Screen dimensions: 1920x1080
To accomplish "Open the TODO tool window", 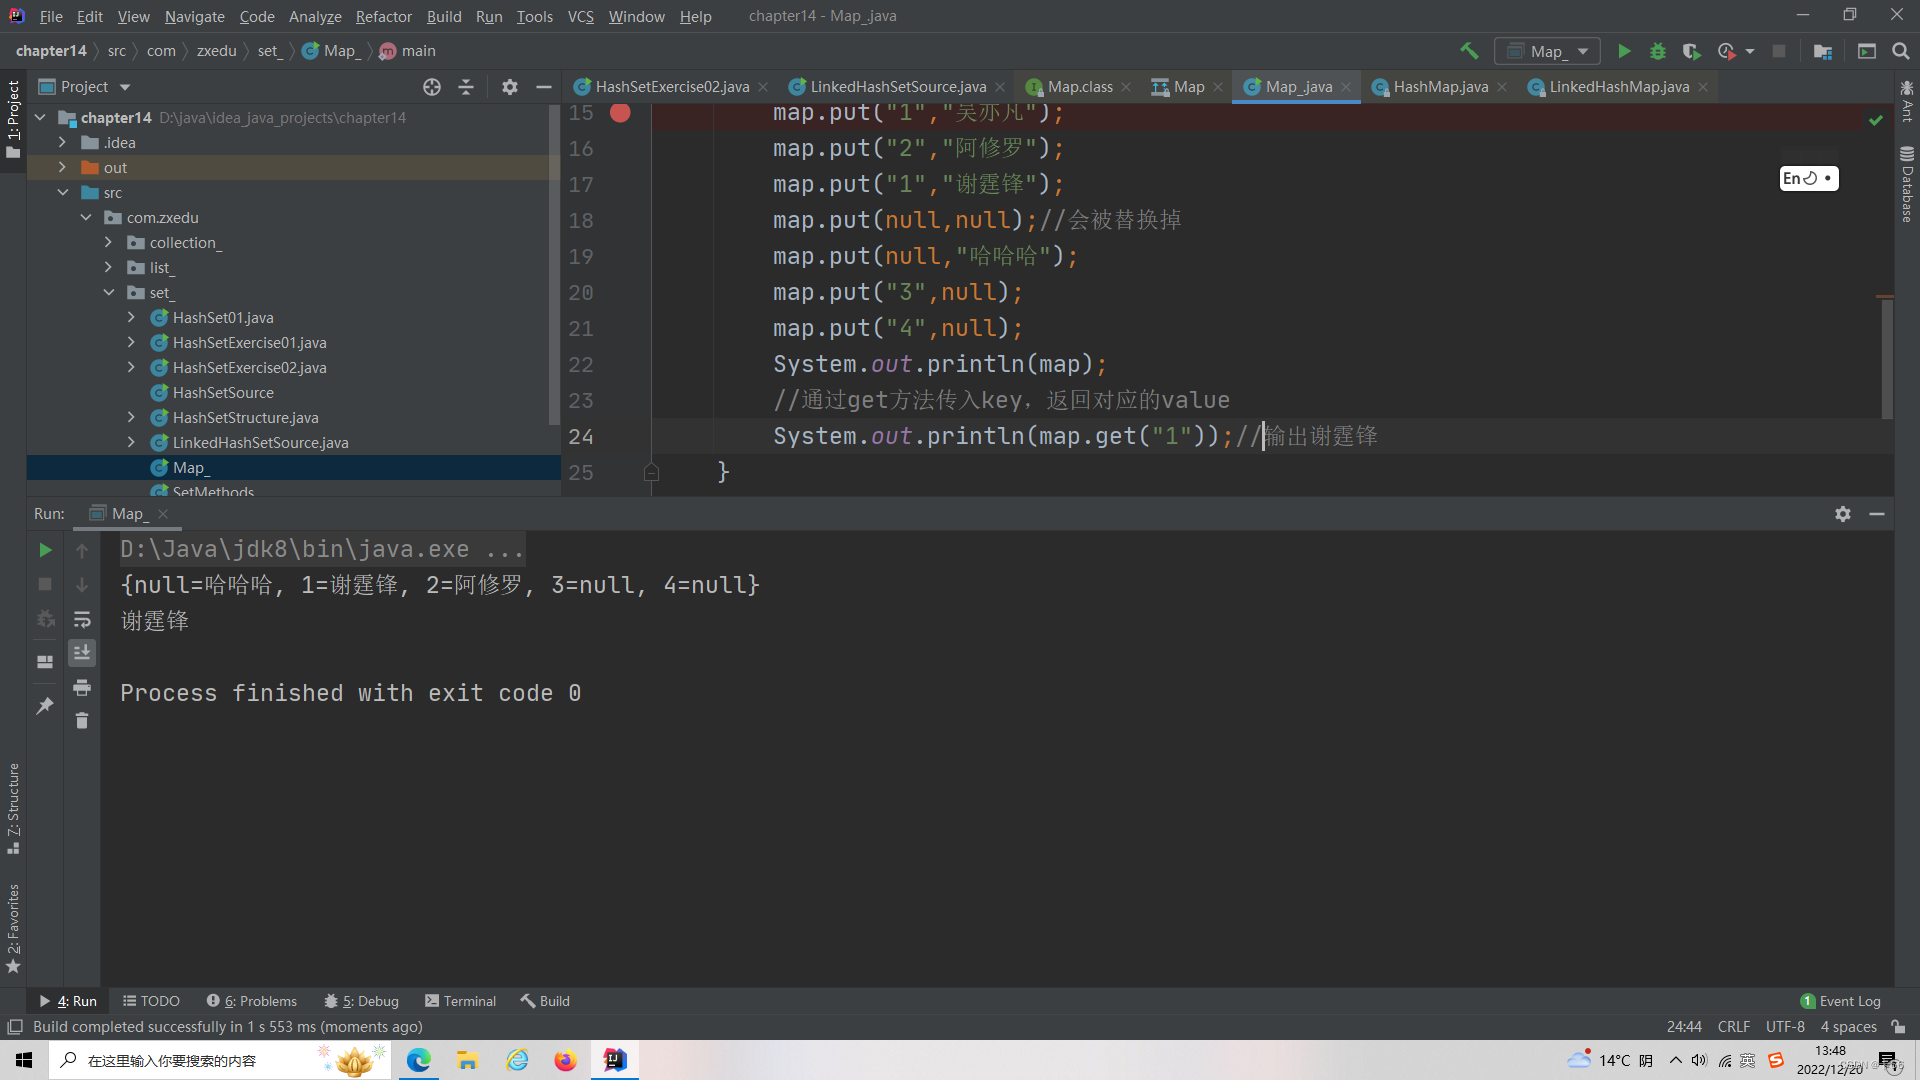I will [x=151, y=1001].
